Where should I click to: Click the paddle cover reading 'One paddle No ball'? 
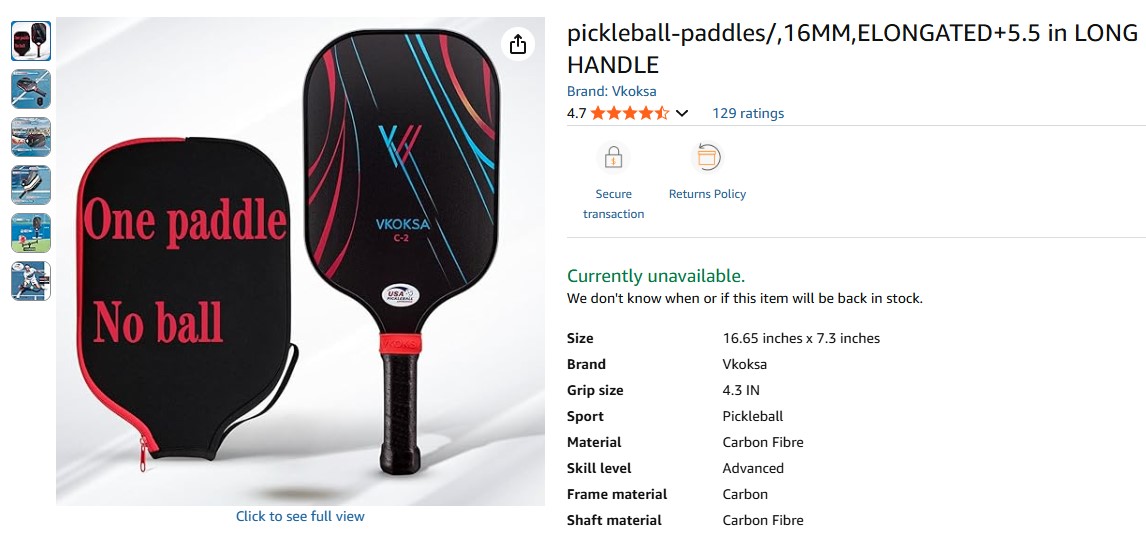pyautogui.click(x=186, y=300)
